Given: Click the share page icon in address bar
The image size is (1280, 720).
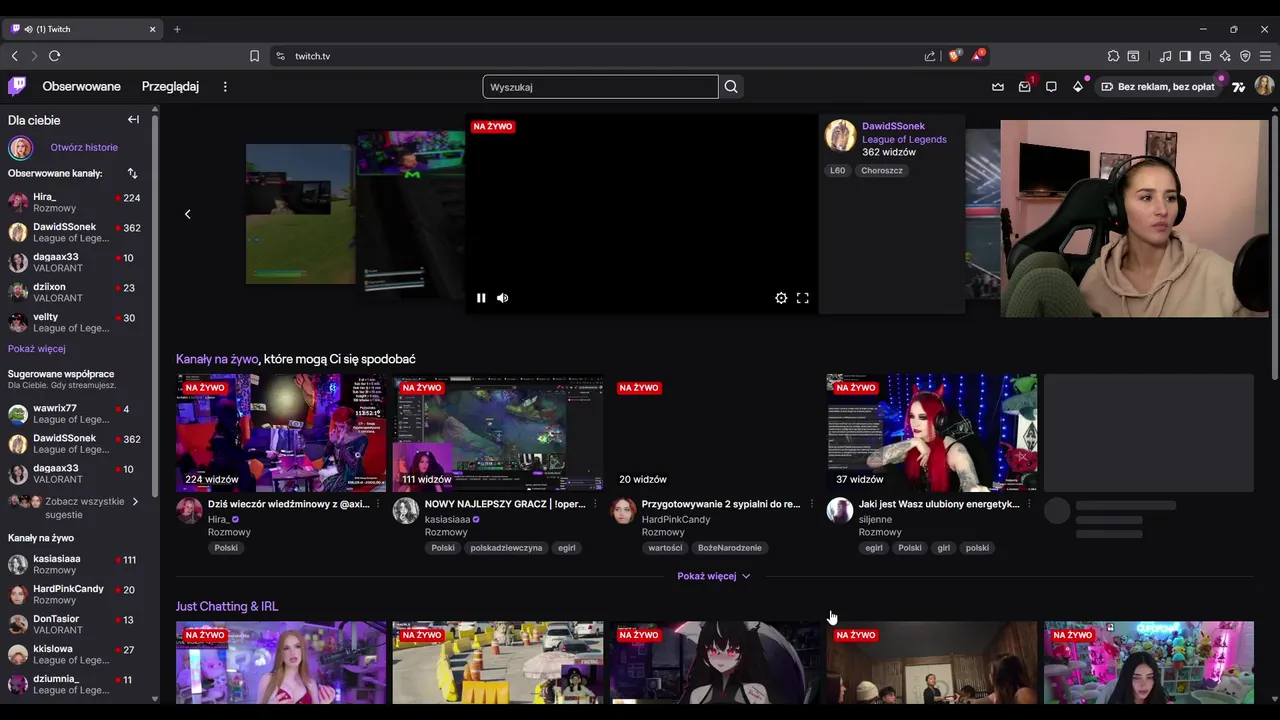Looking at the screenshot, I should (930, 56).
